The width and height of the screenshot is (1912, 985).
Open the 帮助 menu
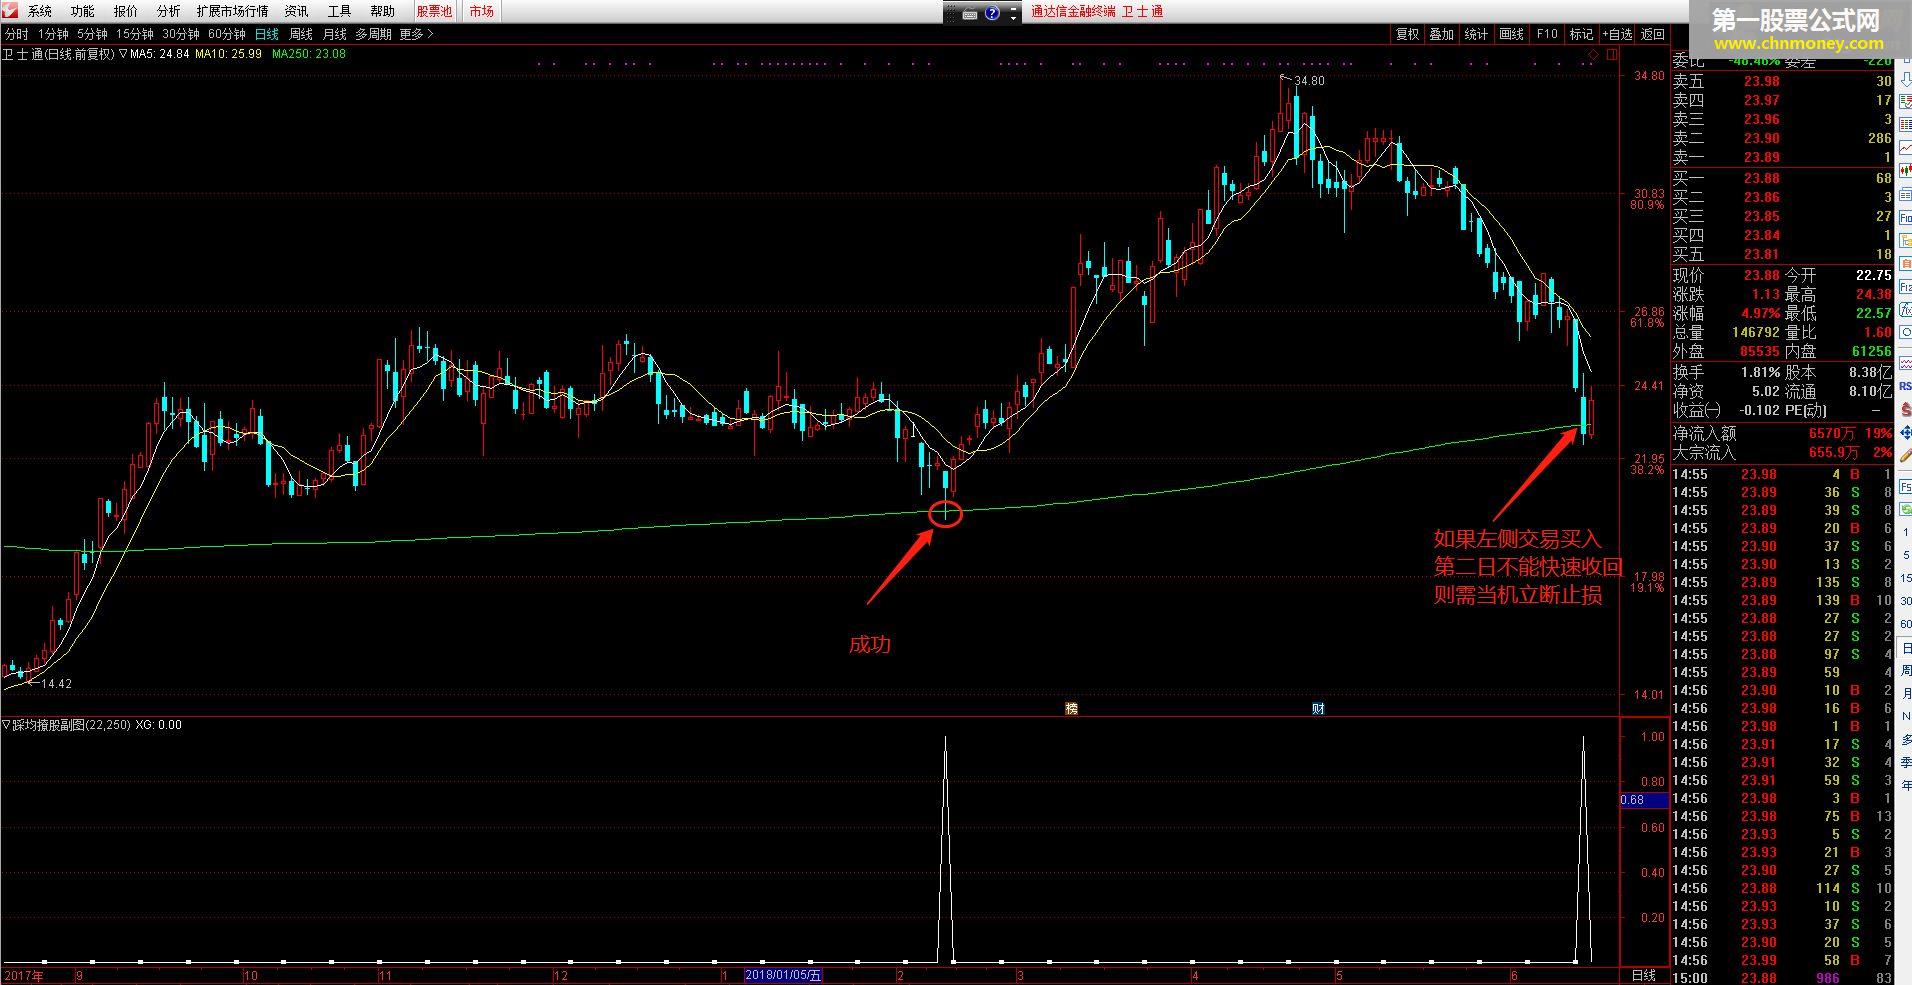(383, 11)
